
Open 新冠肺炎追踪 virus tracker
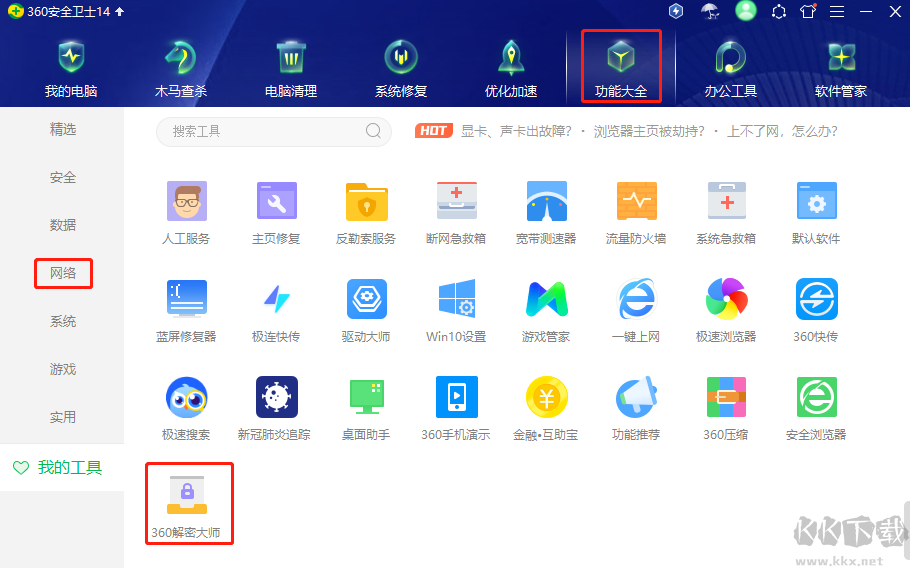276,408
